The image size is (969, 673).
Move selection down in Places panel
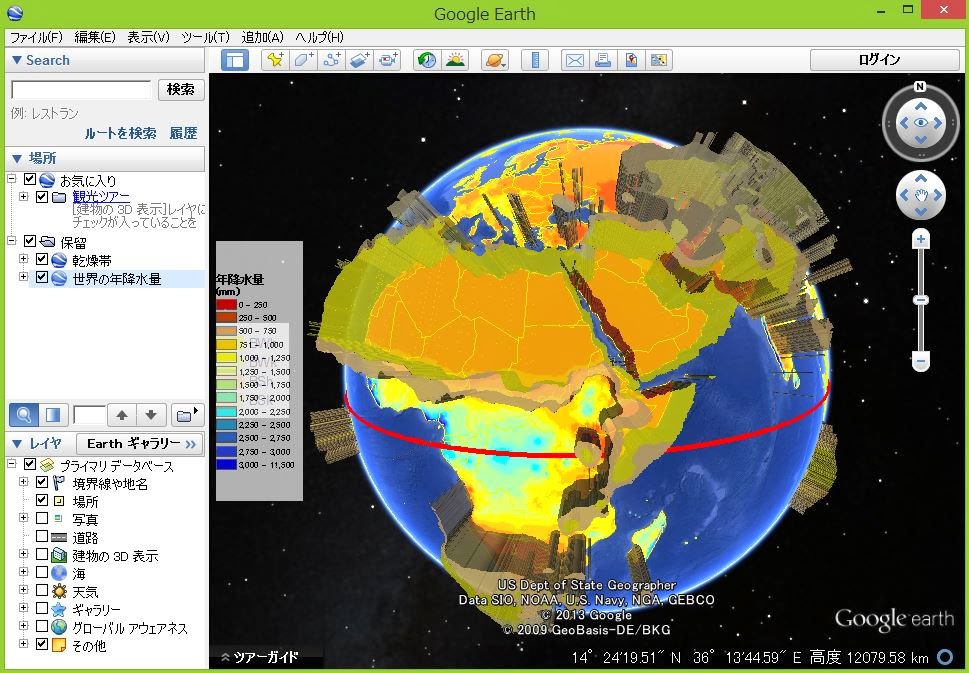click(x=151, y=415)
